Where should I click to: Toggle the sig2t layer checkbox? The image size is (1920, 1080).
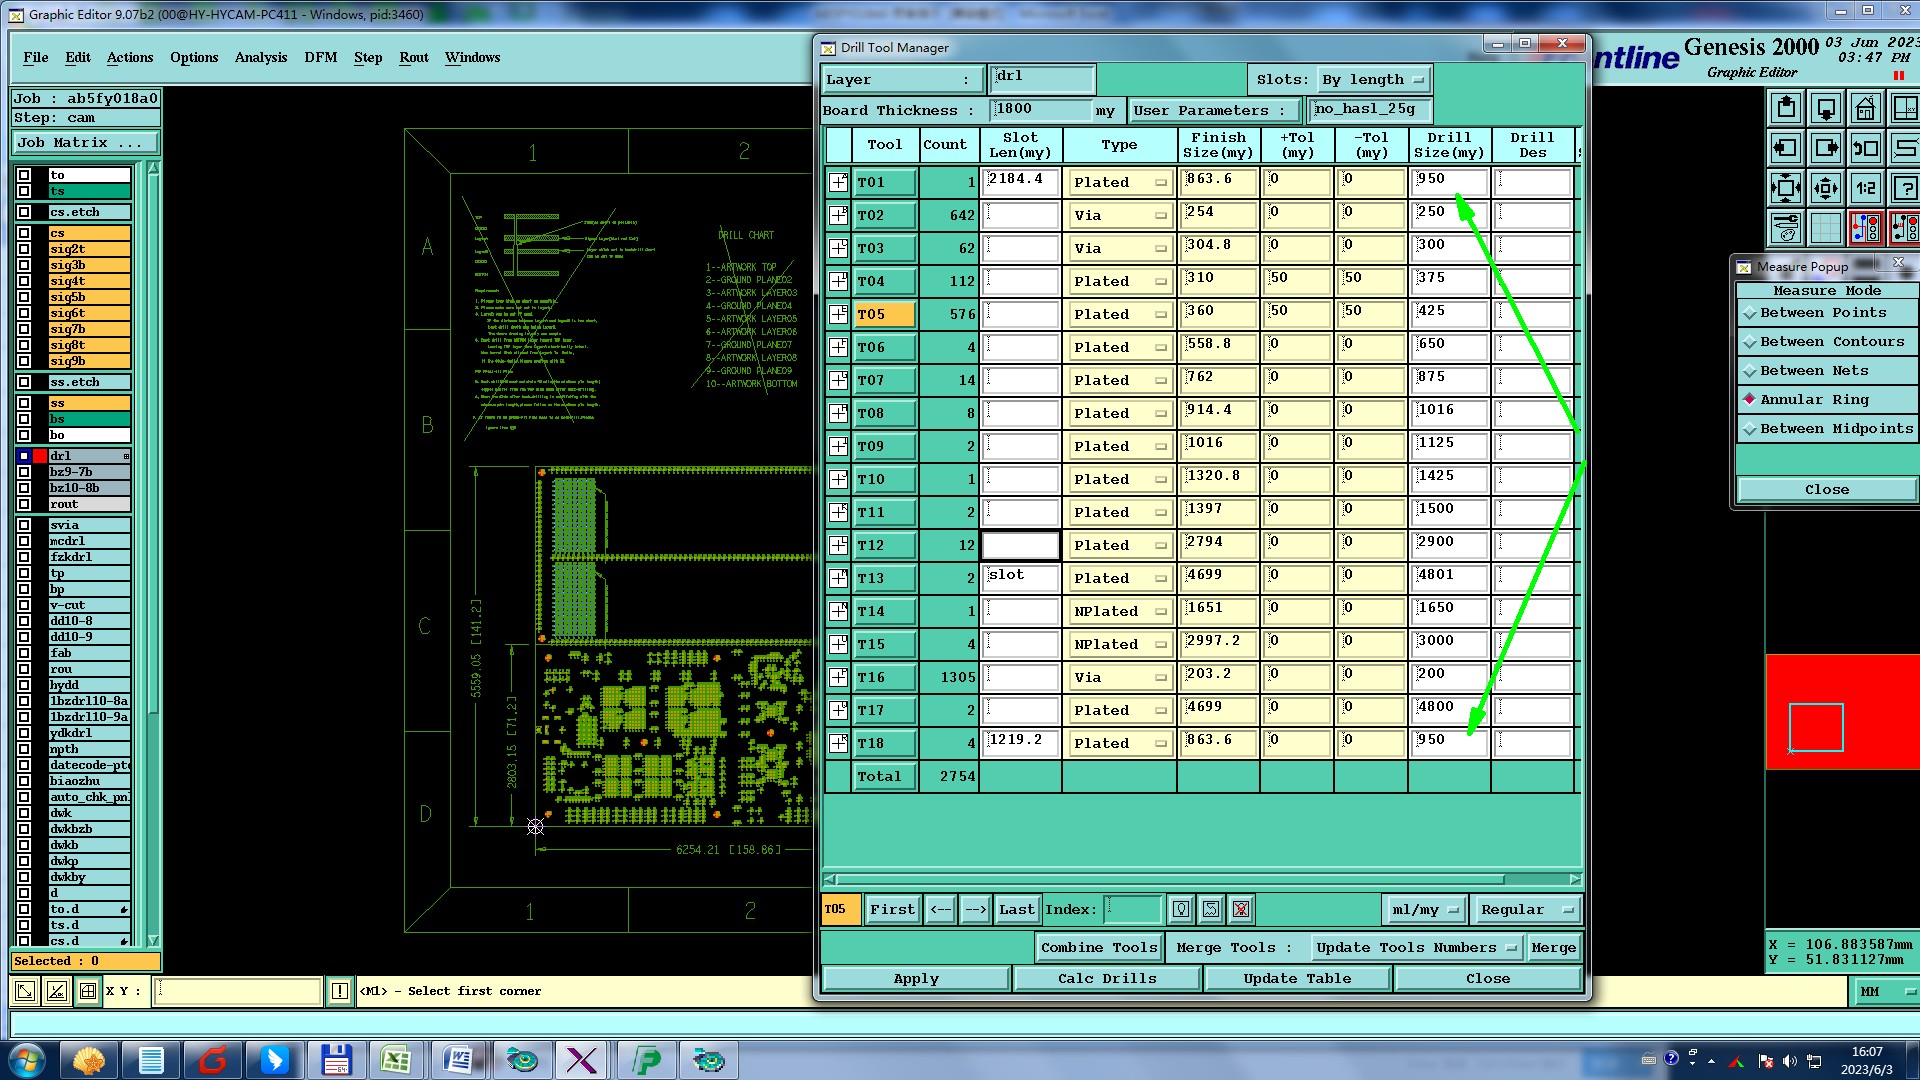pos(24,249)
